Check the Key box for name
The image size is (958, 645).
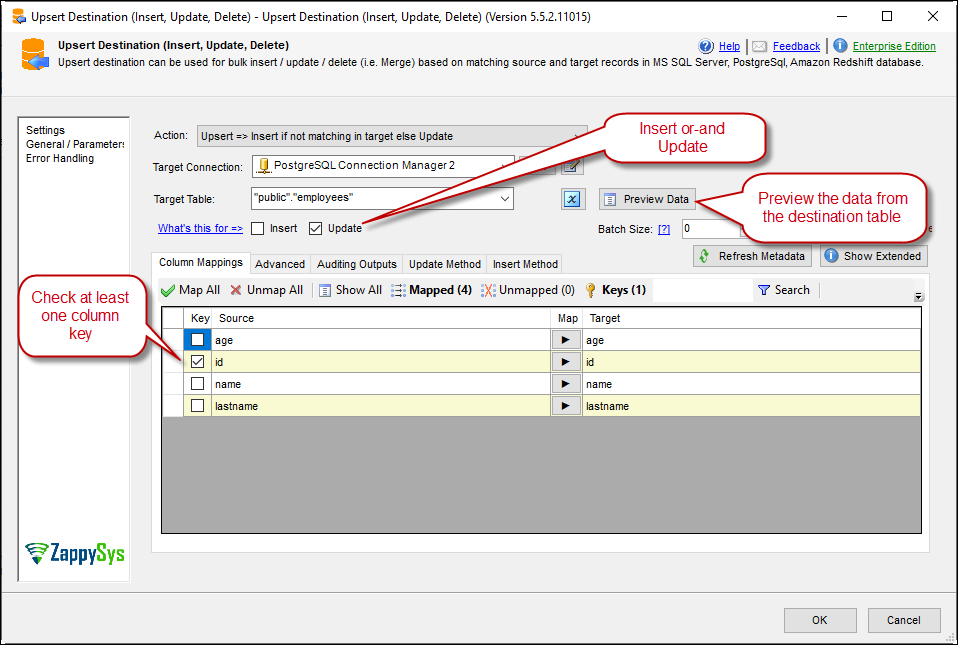[x=197, y=384]
